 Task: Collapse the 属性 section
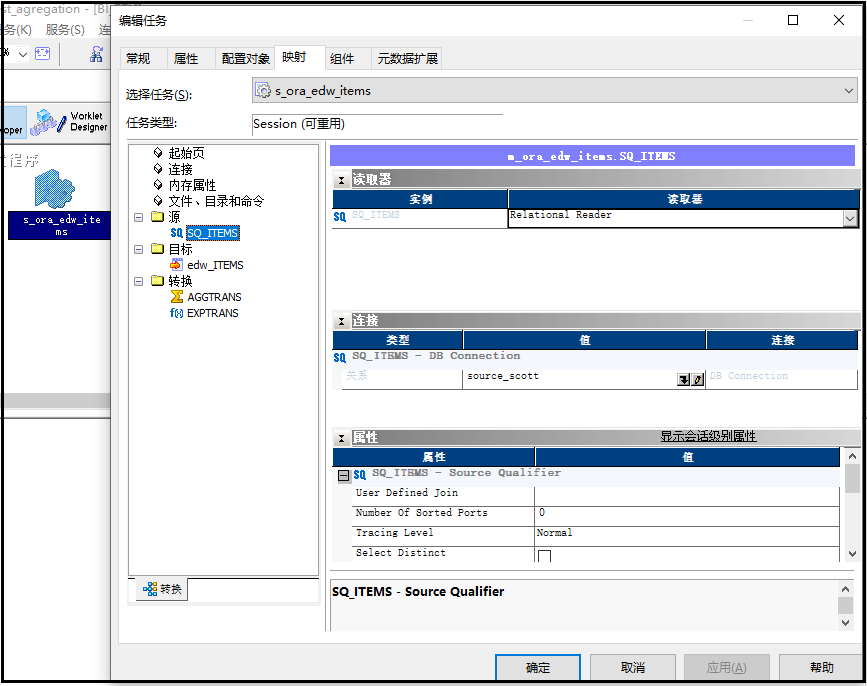coord(342,438)
